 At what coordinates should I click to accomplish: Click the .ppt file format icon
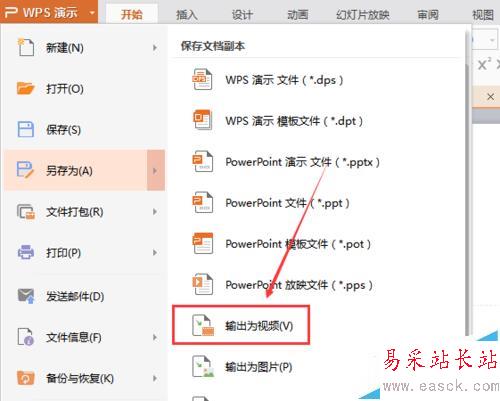click(x=202, y=202)
